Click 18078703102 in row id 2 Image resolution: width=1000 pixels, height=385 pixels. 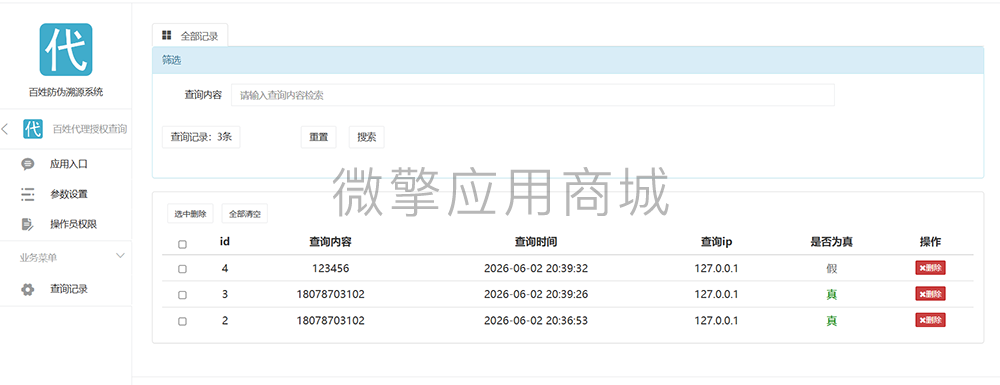coord(330,321)
